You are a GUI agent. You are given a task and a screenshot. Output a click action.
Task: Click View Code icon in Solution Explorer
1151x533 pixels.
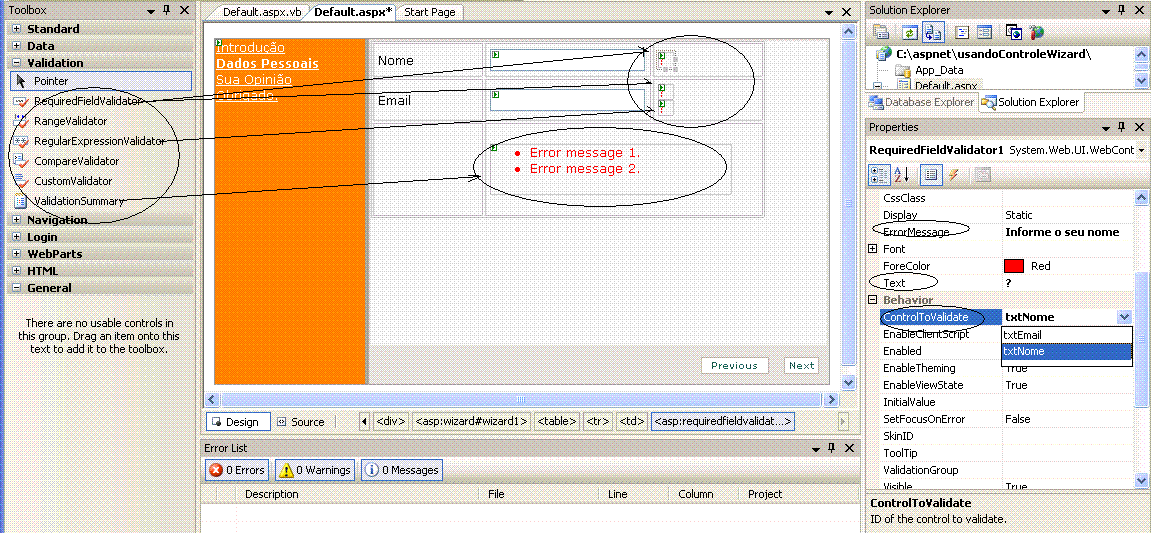[962, 32]
